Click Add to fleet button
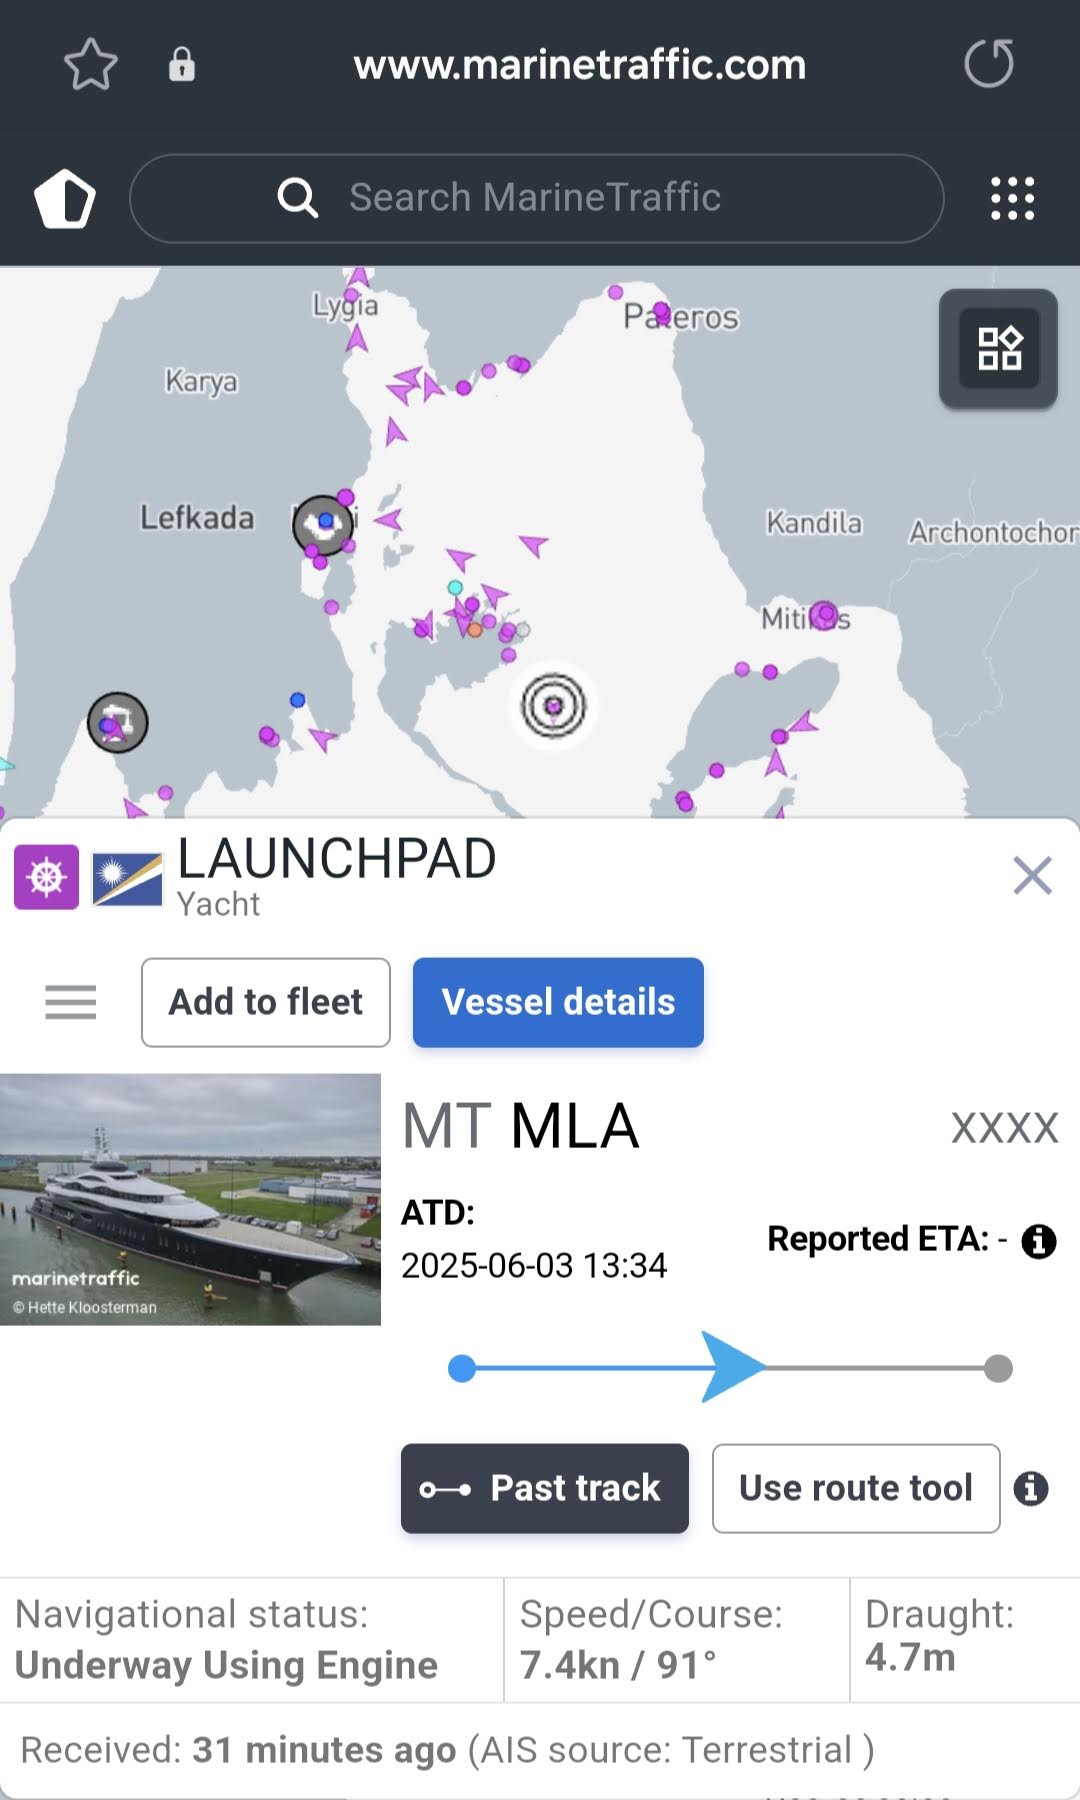The image size is (1080, 1800). [266, 1002]
